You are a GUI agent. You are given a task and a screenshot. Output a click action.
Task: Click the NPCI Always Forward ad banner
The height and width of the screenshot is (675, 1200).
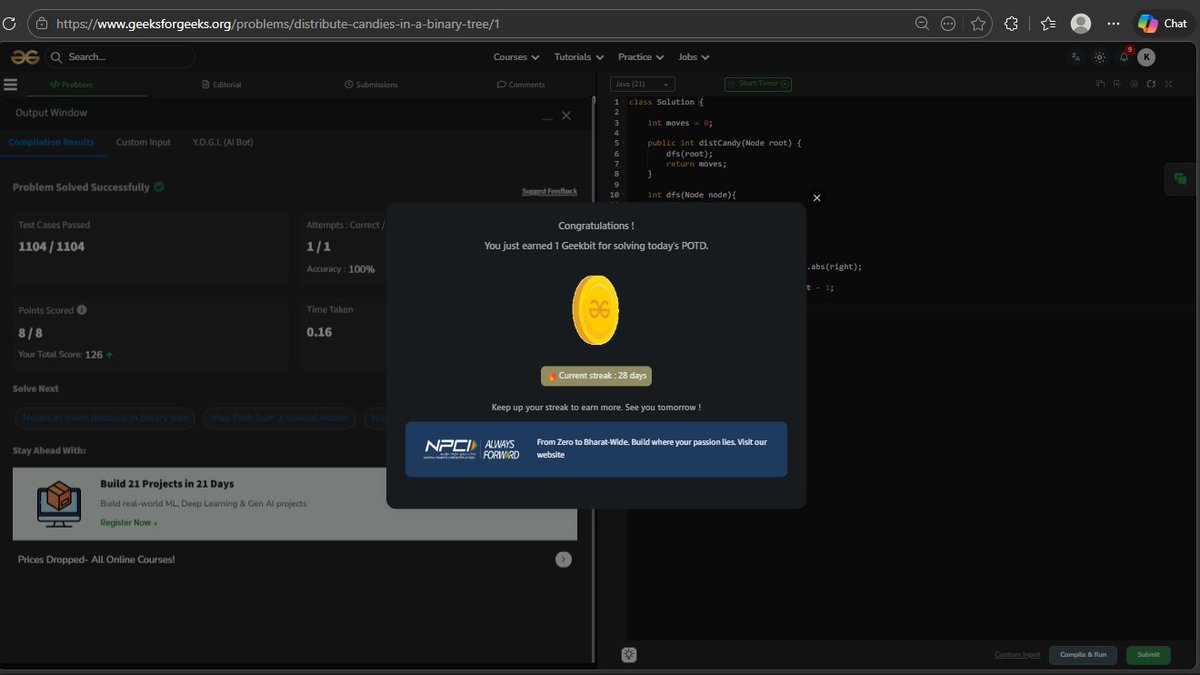tap(596, 449)
